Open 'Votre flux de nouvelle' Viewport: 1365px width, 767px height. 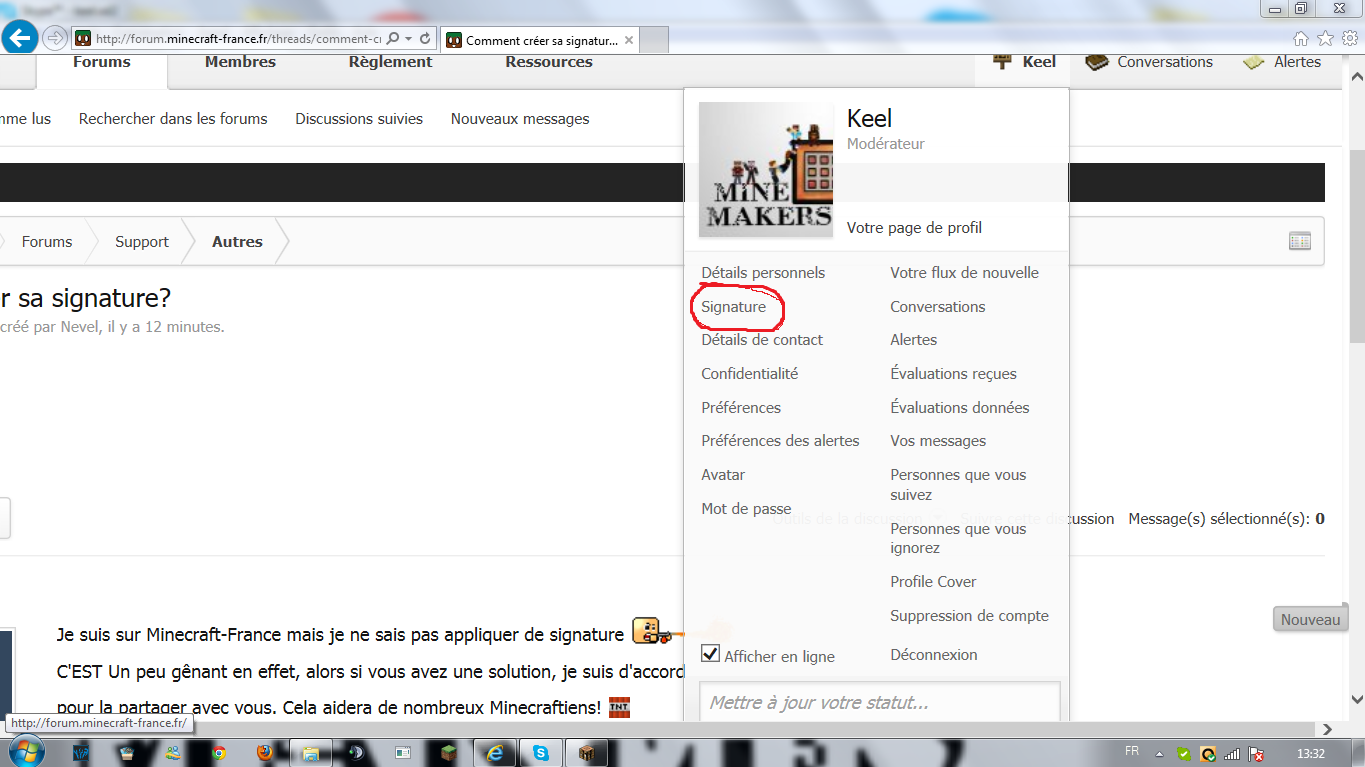pyautogui.click(x=965, y=273)
